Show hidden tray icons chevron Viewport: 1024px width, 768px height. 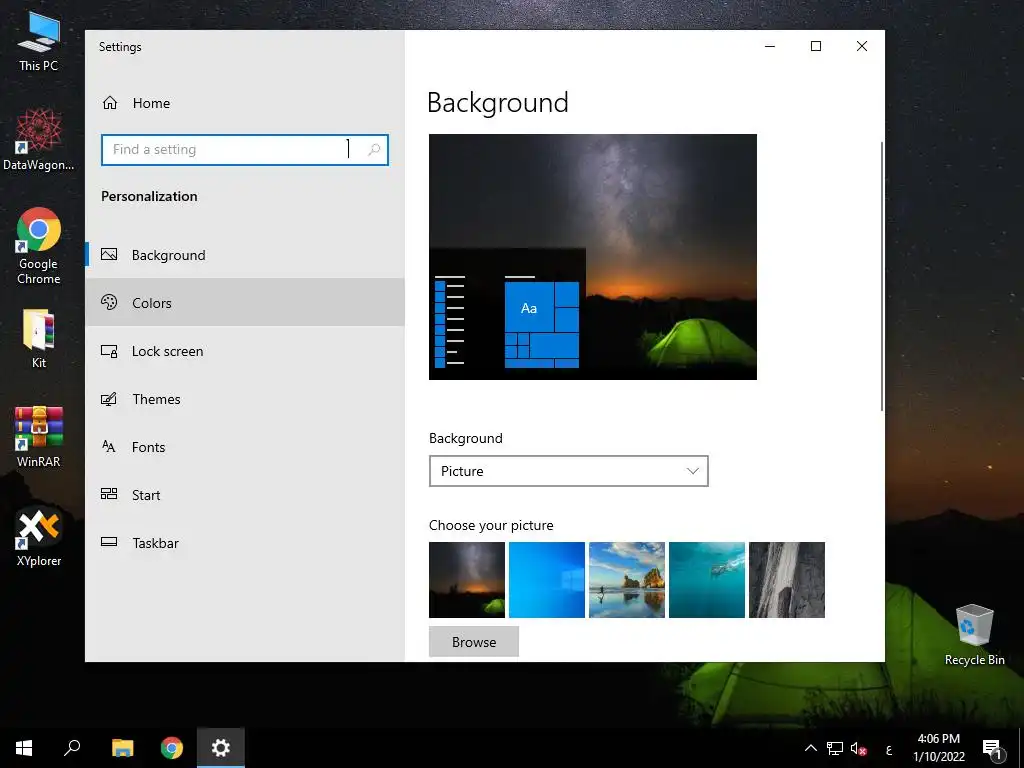810,748
